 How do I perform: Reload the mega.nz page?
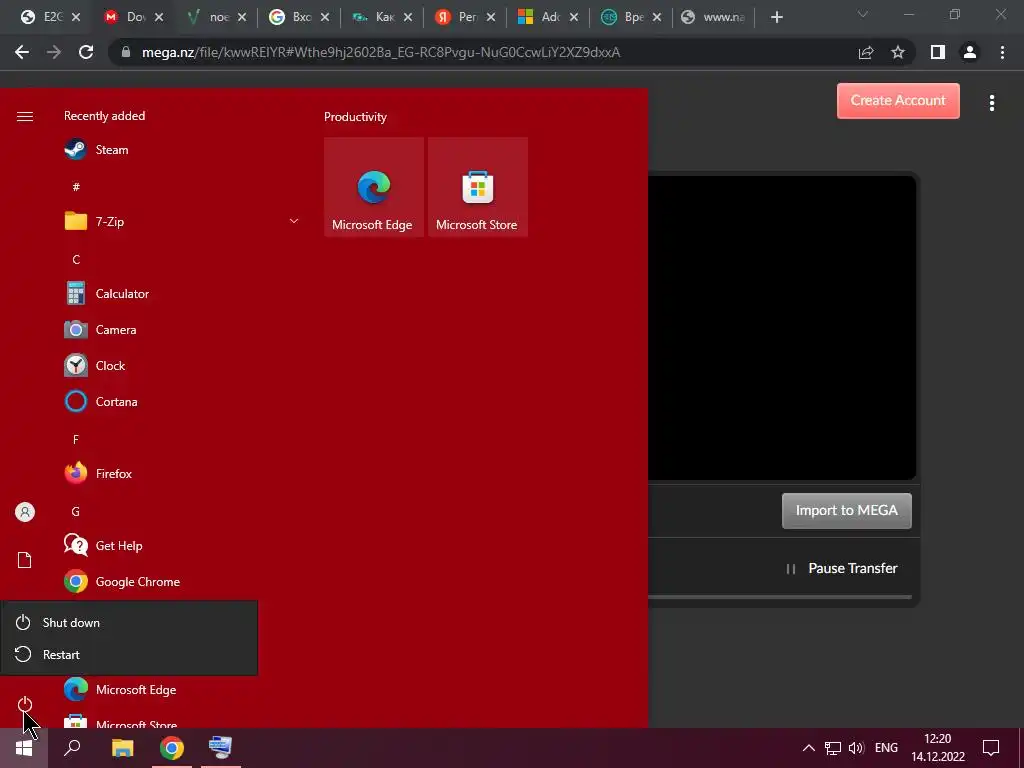click(x=86, y=52)
